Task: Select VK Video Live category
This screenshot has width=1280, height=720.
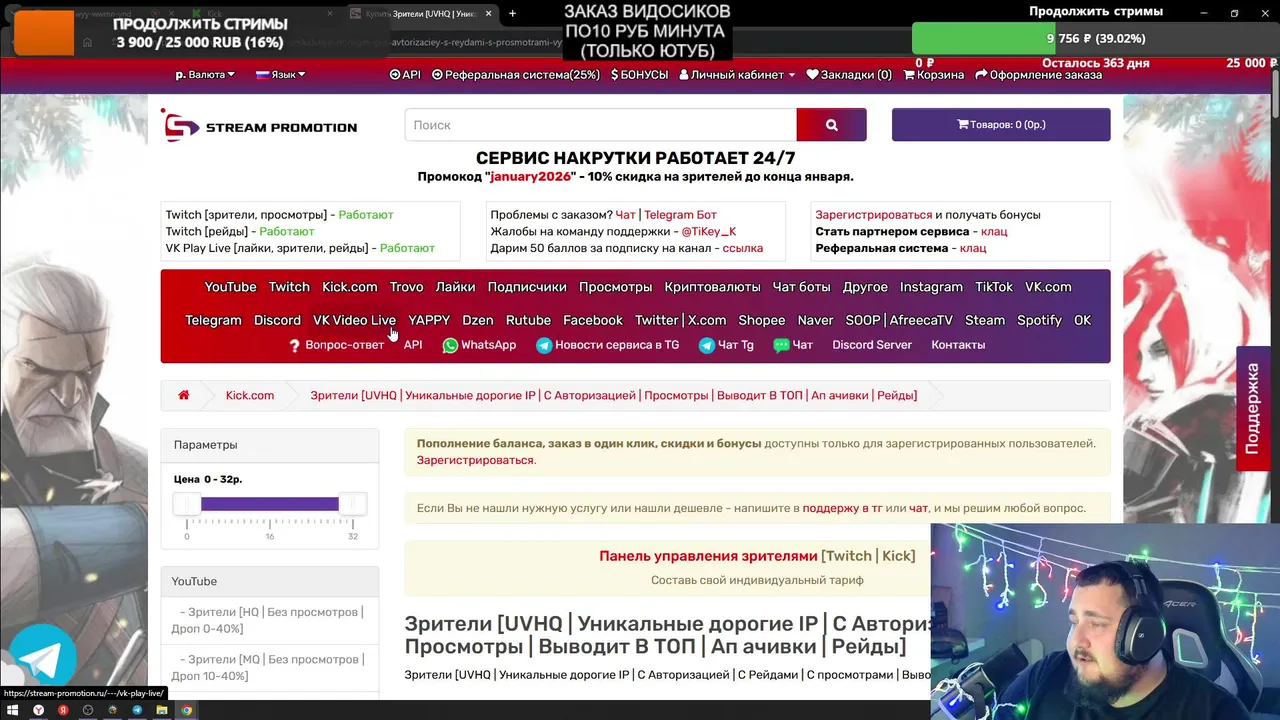Action: [x=354, y=320]
